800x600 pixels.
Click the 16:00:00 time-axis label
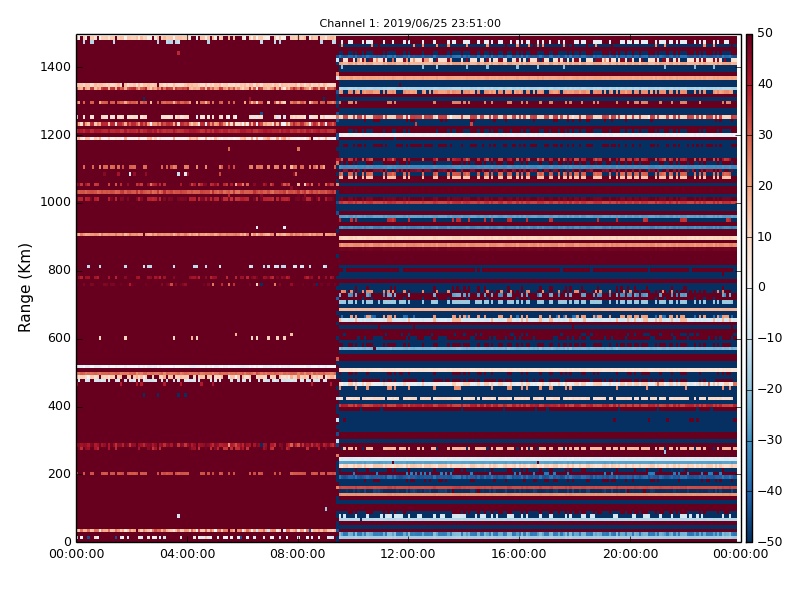pyautogui.click(x=518, y=554)
